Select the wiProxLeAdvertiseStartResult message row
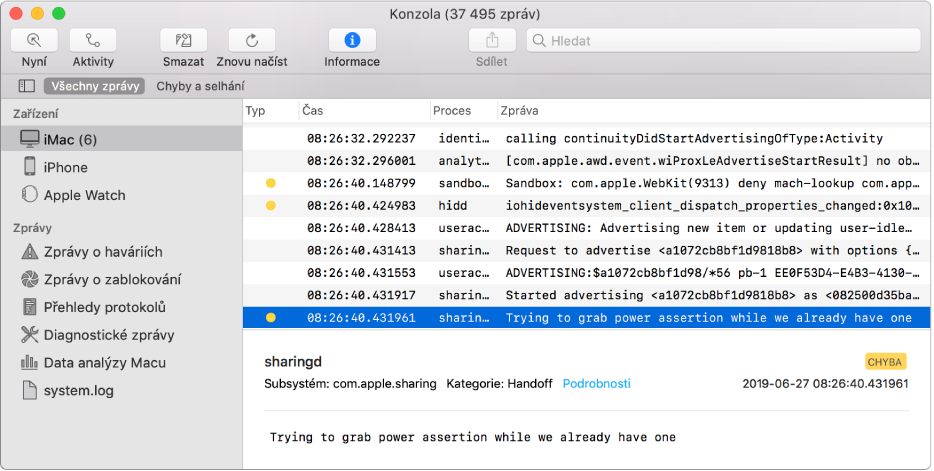The height and width of the screenshot is (471, 934). [x=587, y=161]
